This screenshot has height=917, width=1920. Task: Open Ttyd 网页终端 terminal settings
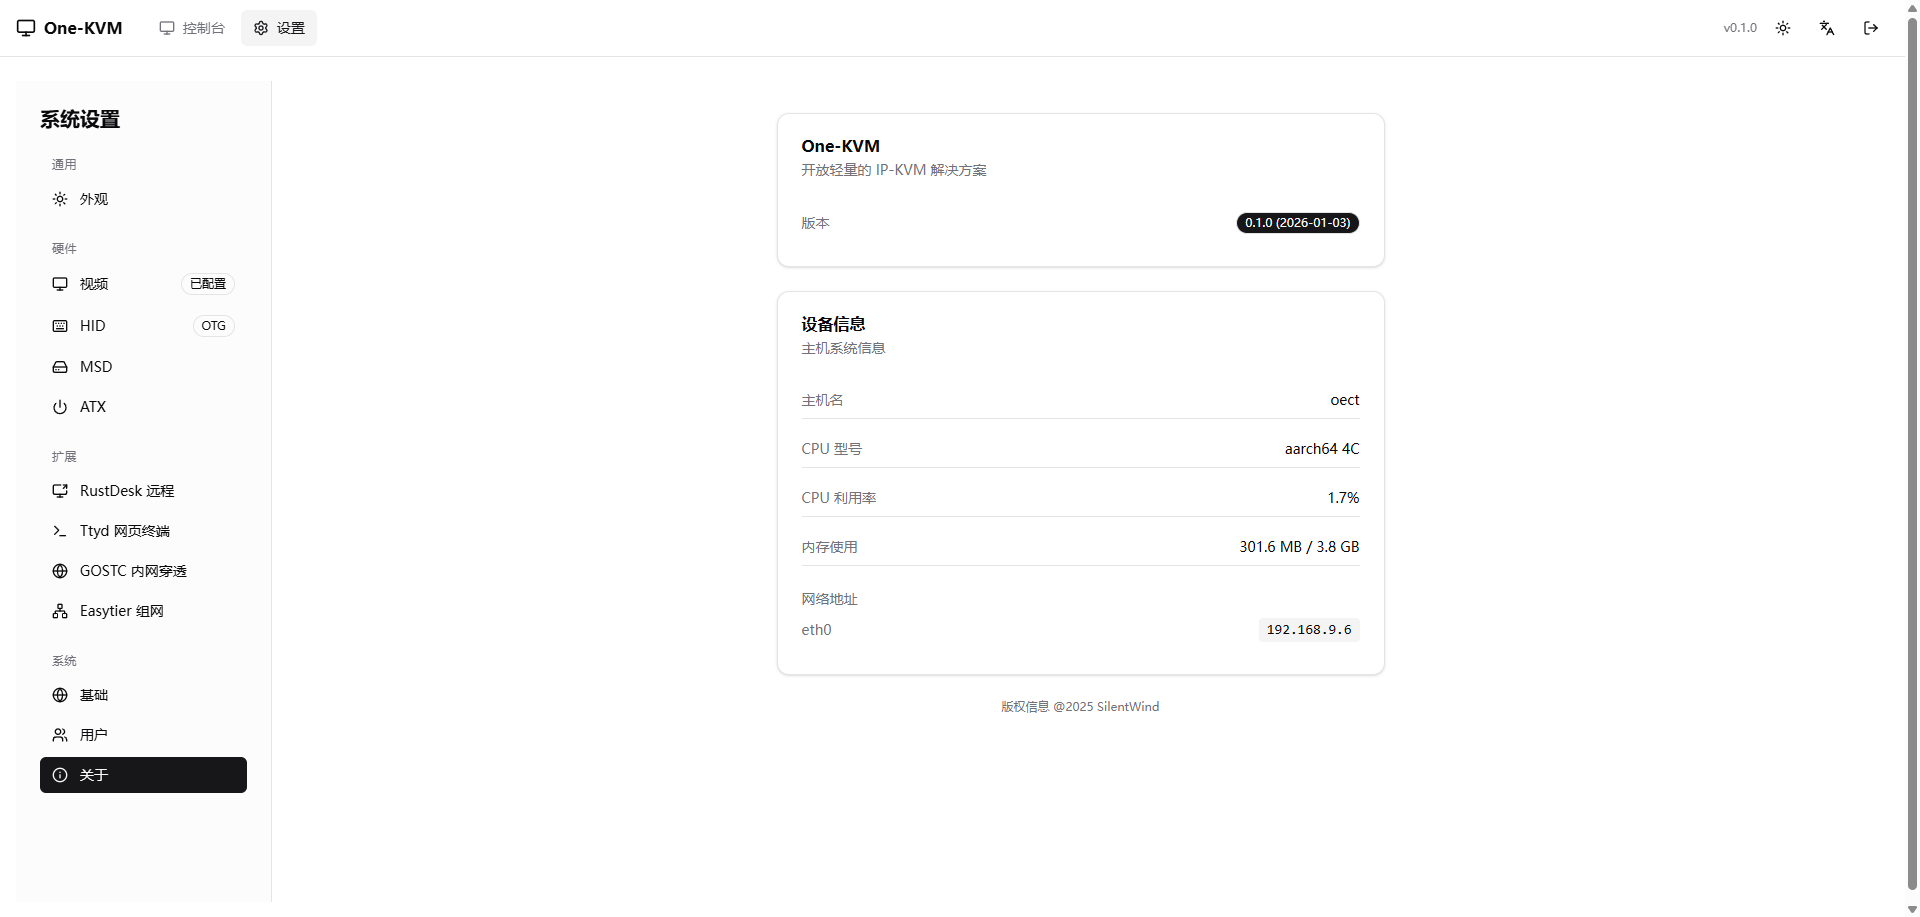click(x=124, y=531)
